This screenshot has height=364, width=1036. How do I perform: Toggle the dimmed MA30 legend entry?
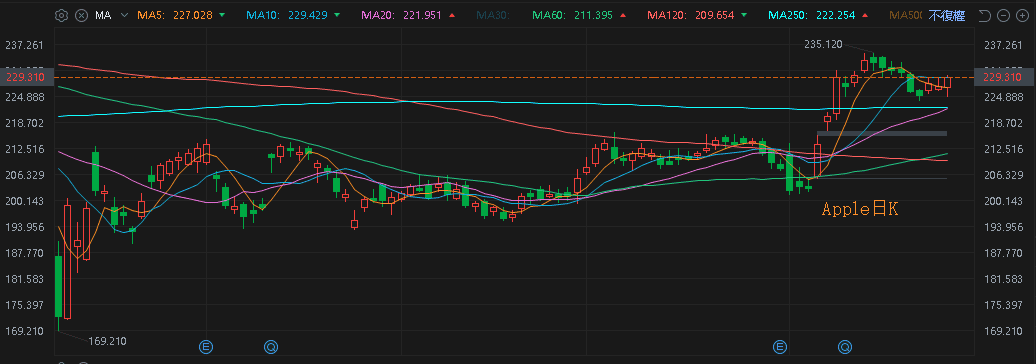(492, 15)
